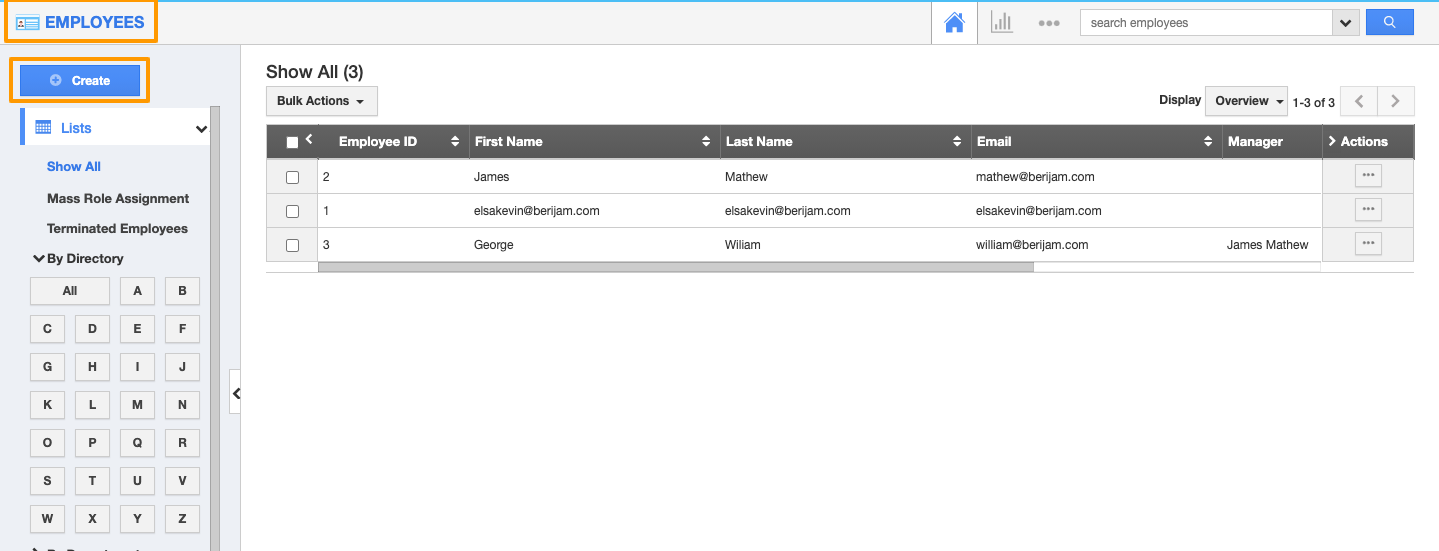This screenshot has height=551, width=1439.
Task: Open the Display Overview dropdown
Action: pyautogui.click(x=1248, y=101)
